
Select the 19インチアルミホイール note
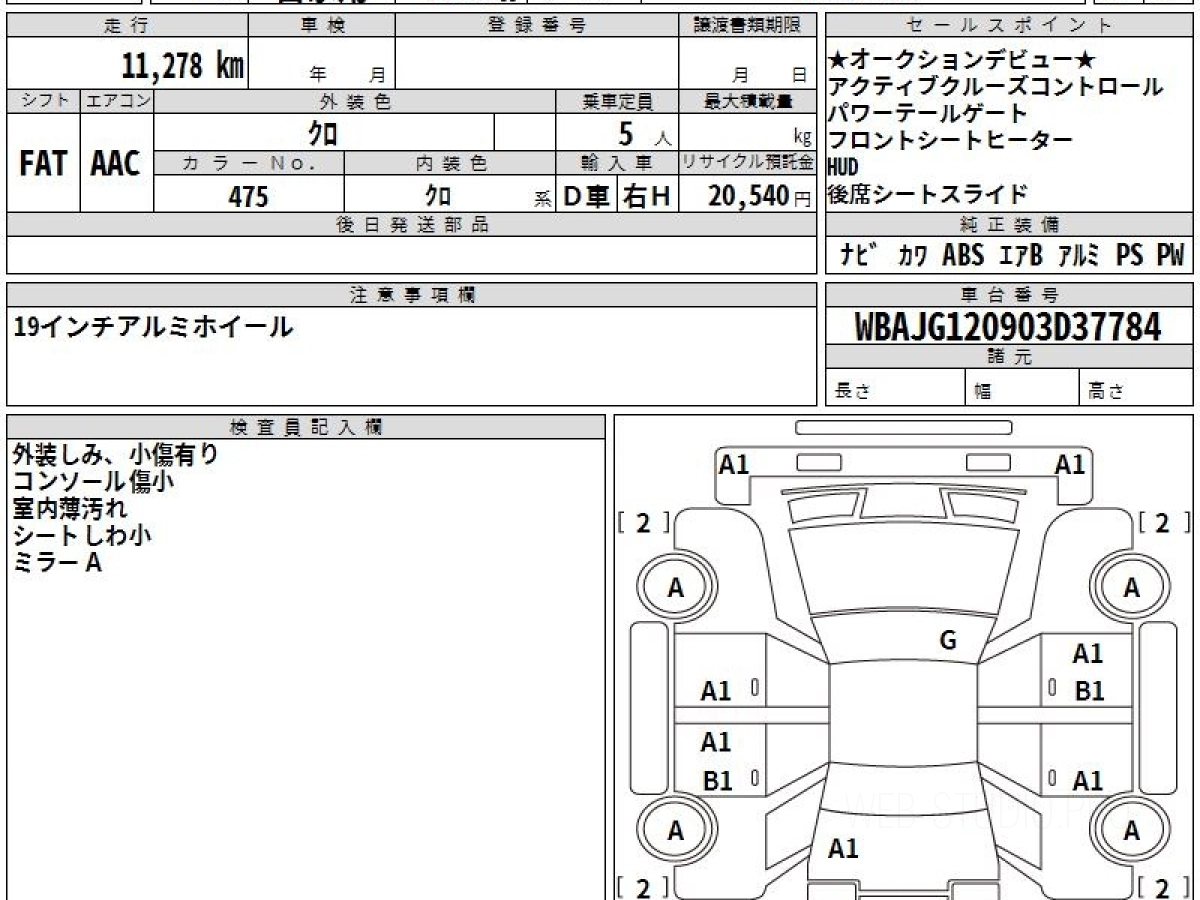coord(153,326)
